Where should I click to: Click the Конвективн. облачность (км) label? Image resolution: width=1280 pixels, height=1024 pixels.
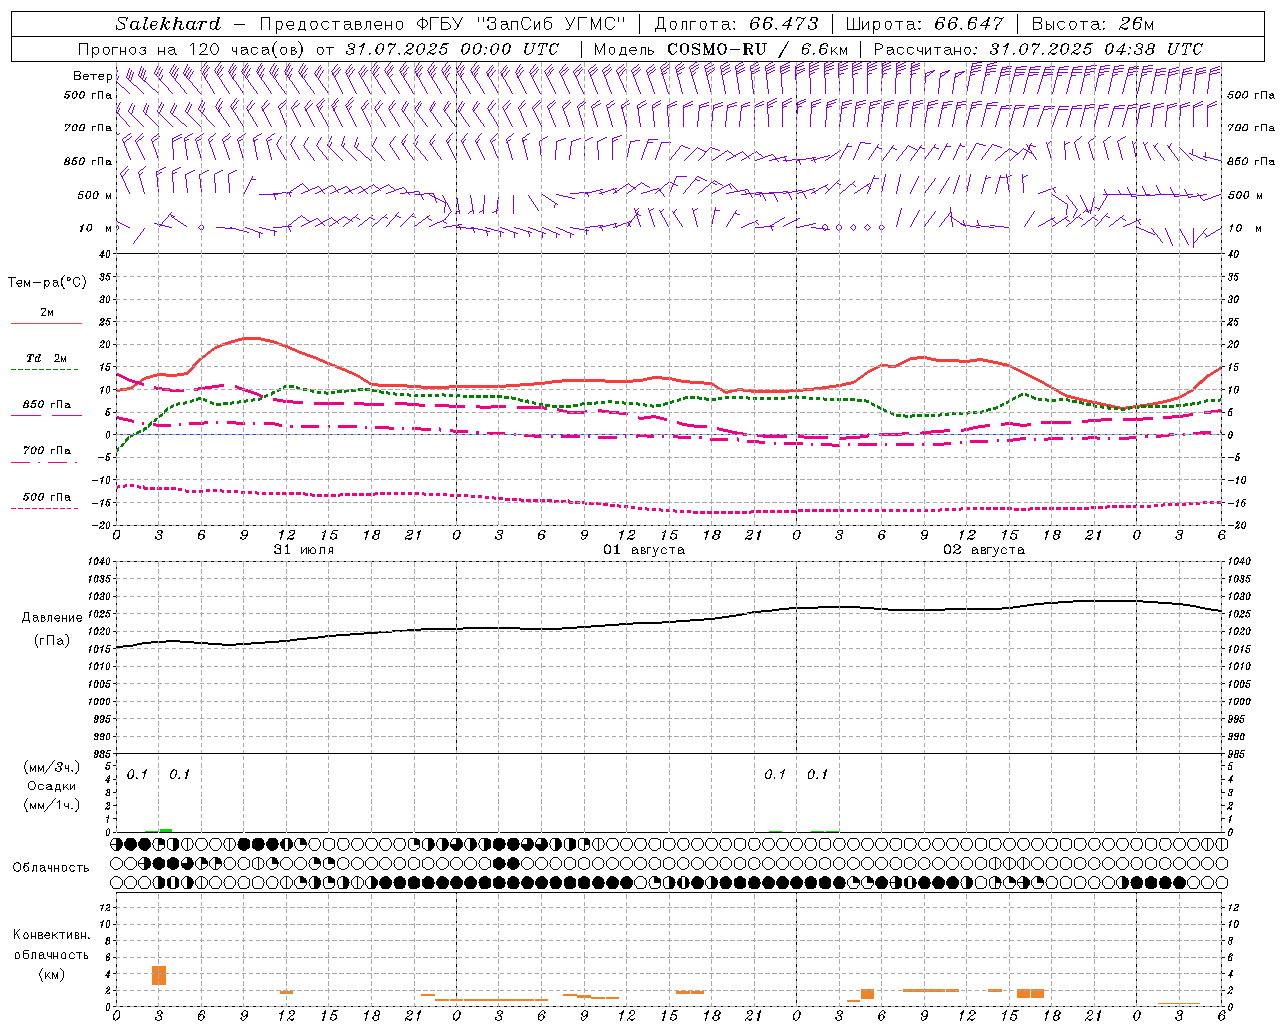click(52, 954)
